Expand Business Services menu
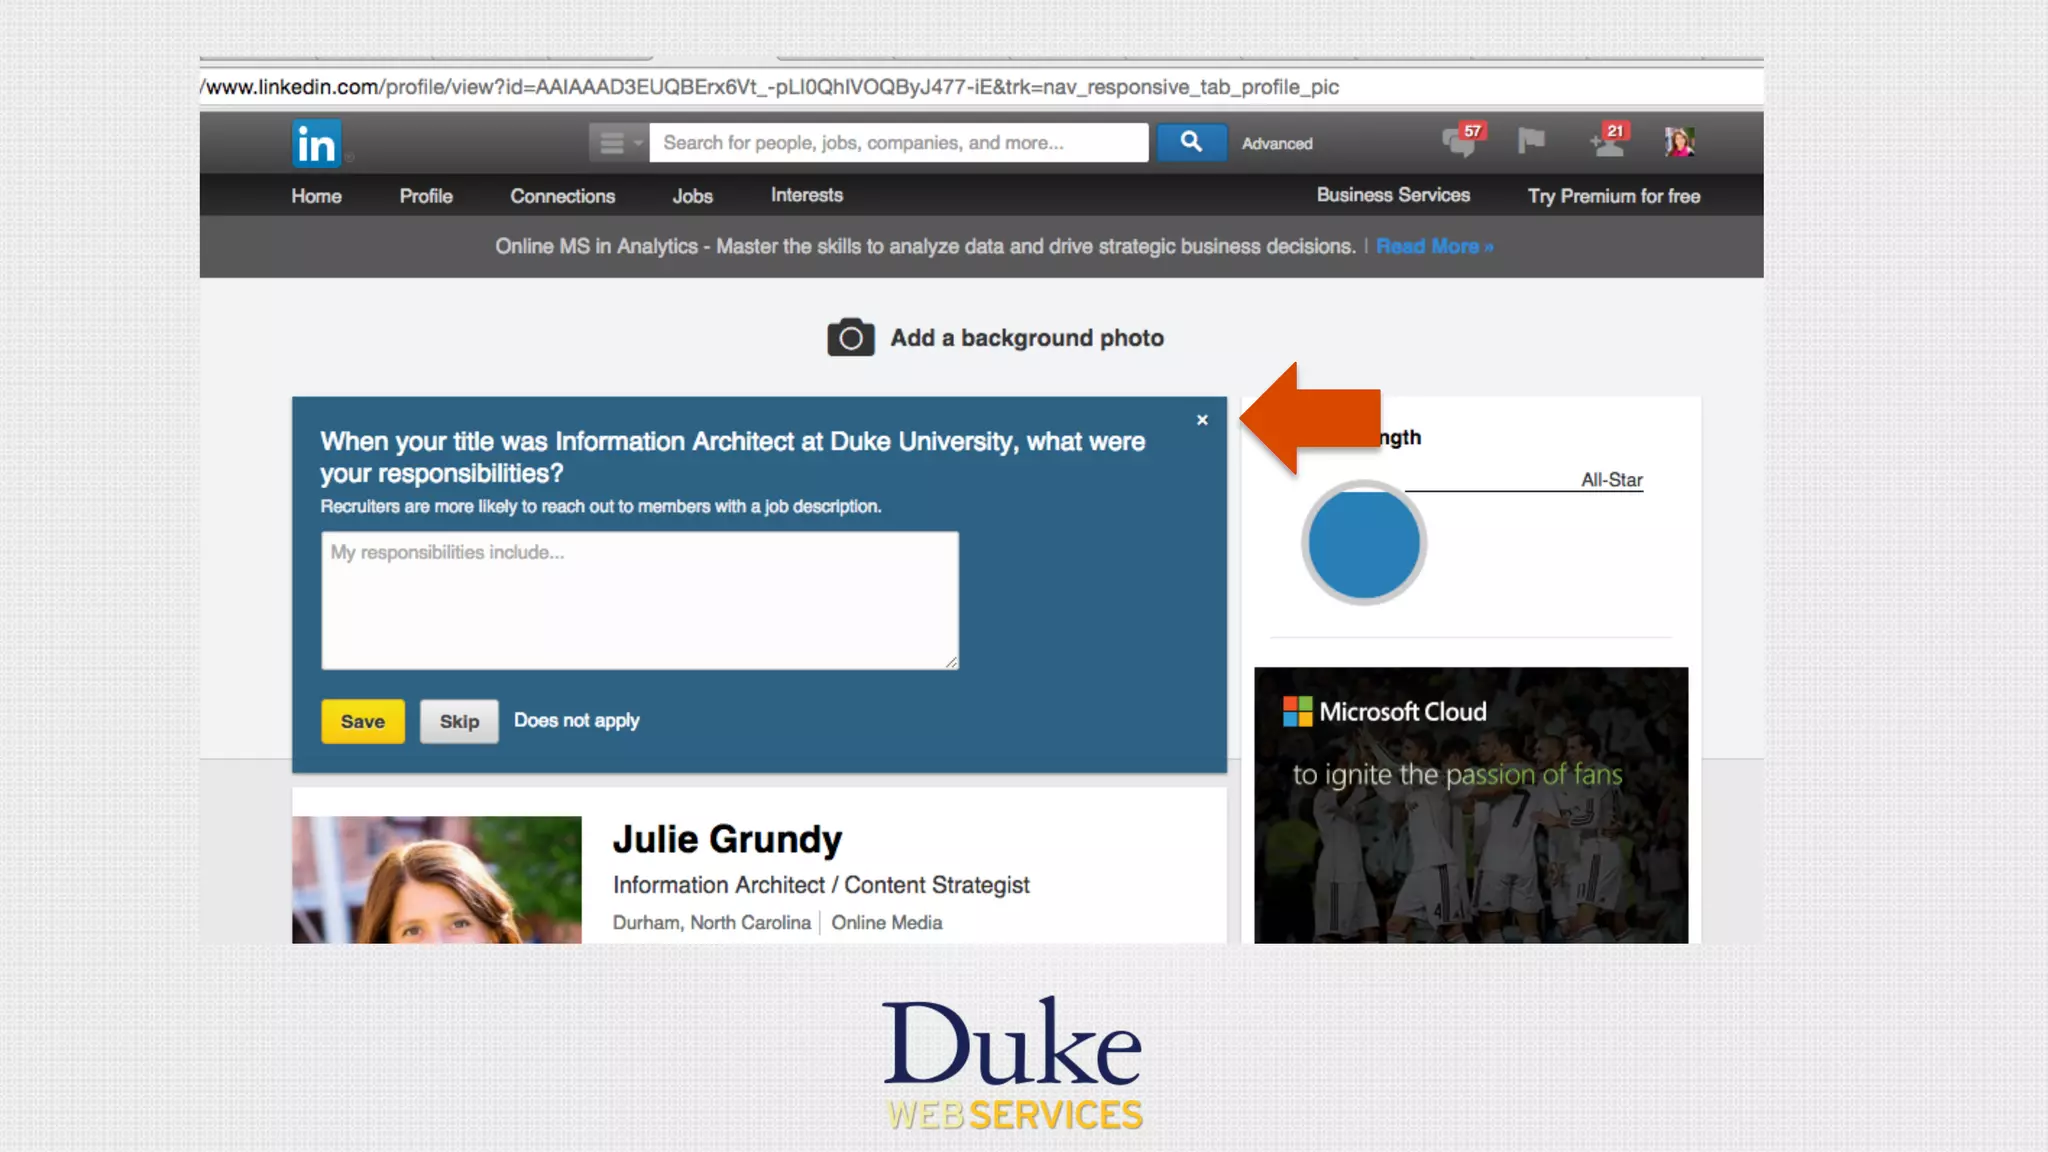 point(1392,195)
